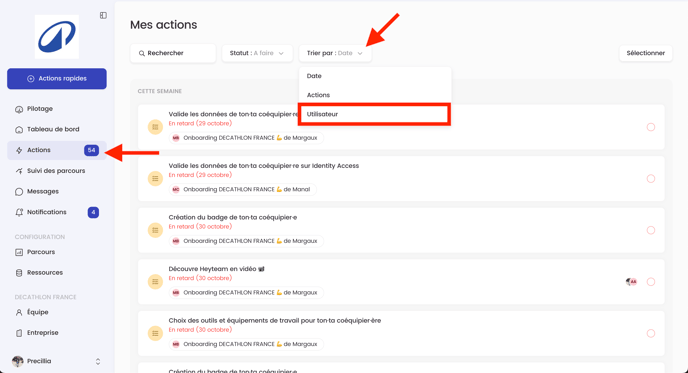Image resolution: width=688 pixels, height=373 pixels.
Task: Click the Sélectionner button
Action: point(645,53)
